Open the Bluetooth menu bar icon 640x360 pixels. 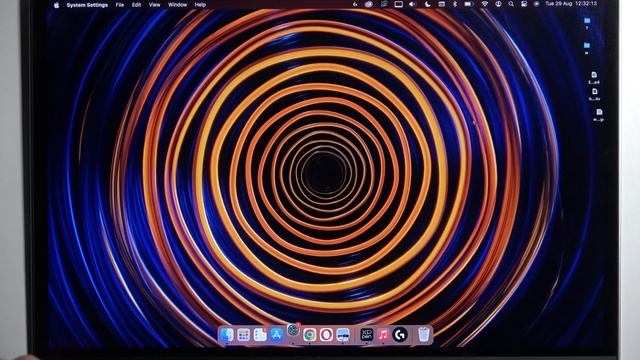[455, 4]
